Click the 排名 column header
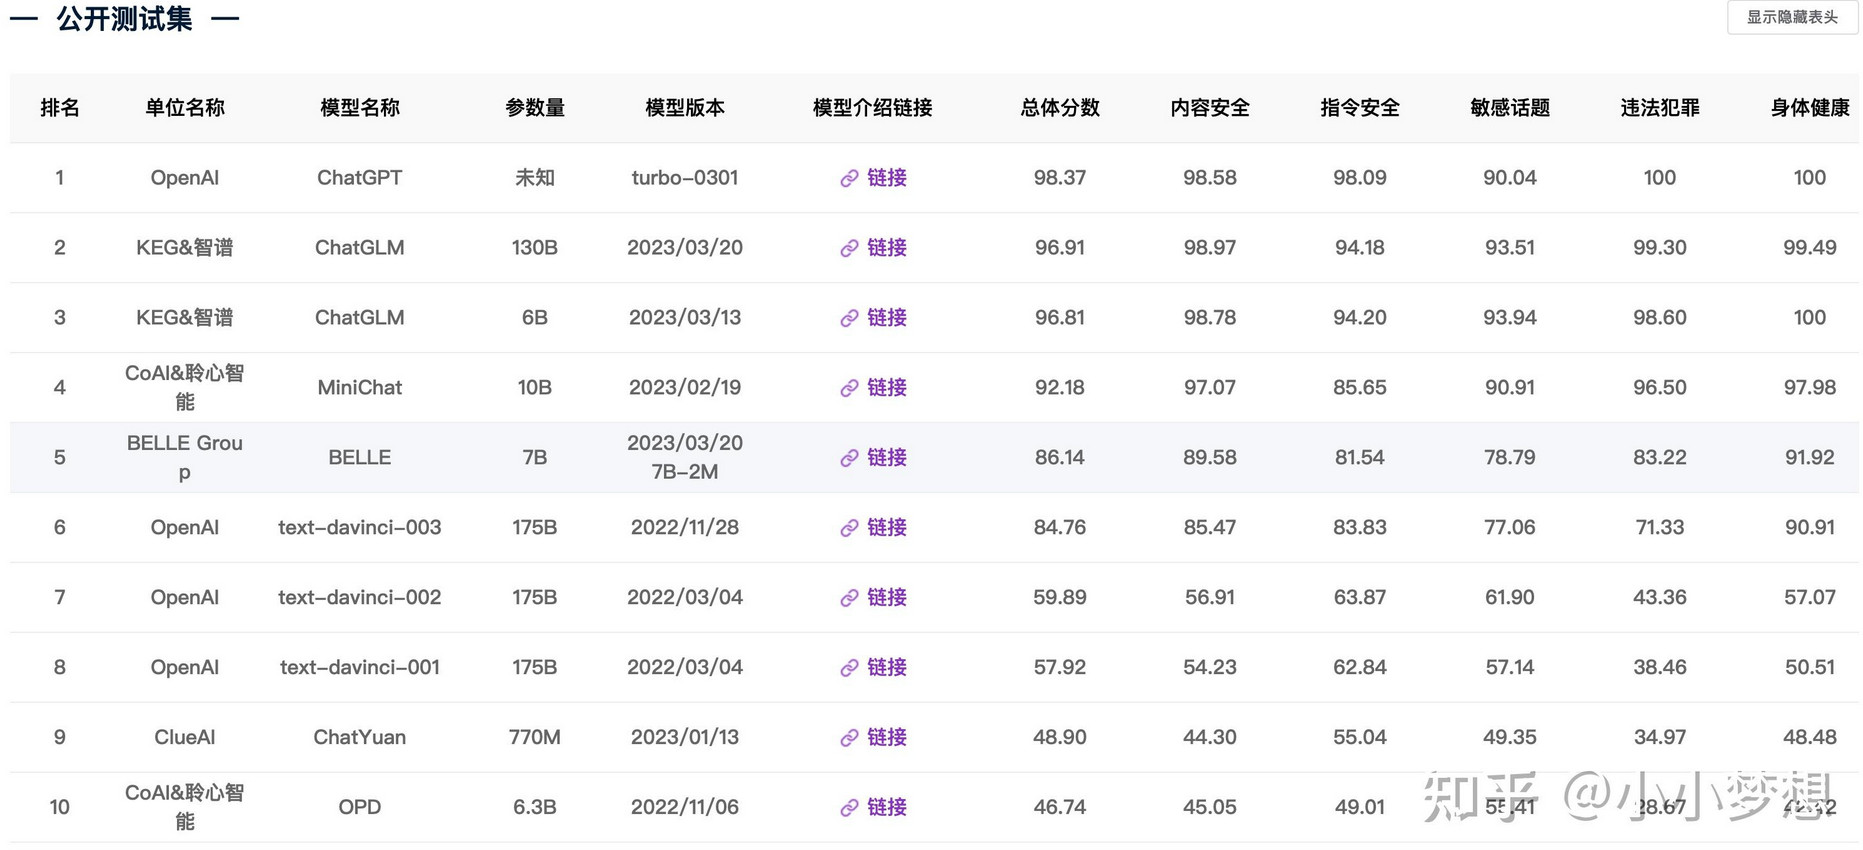Image resolution: width=1863 pixels, height=850 pixels. click(60, 108)
